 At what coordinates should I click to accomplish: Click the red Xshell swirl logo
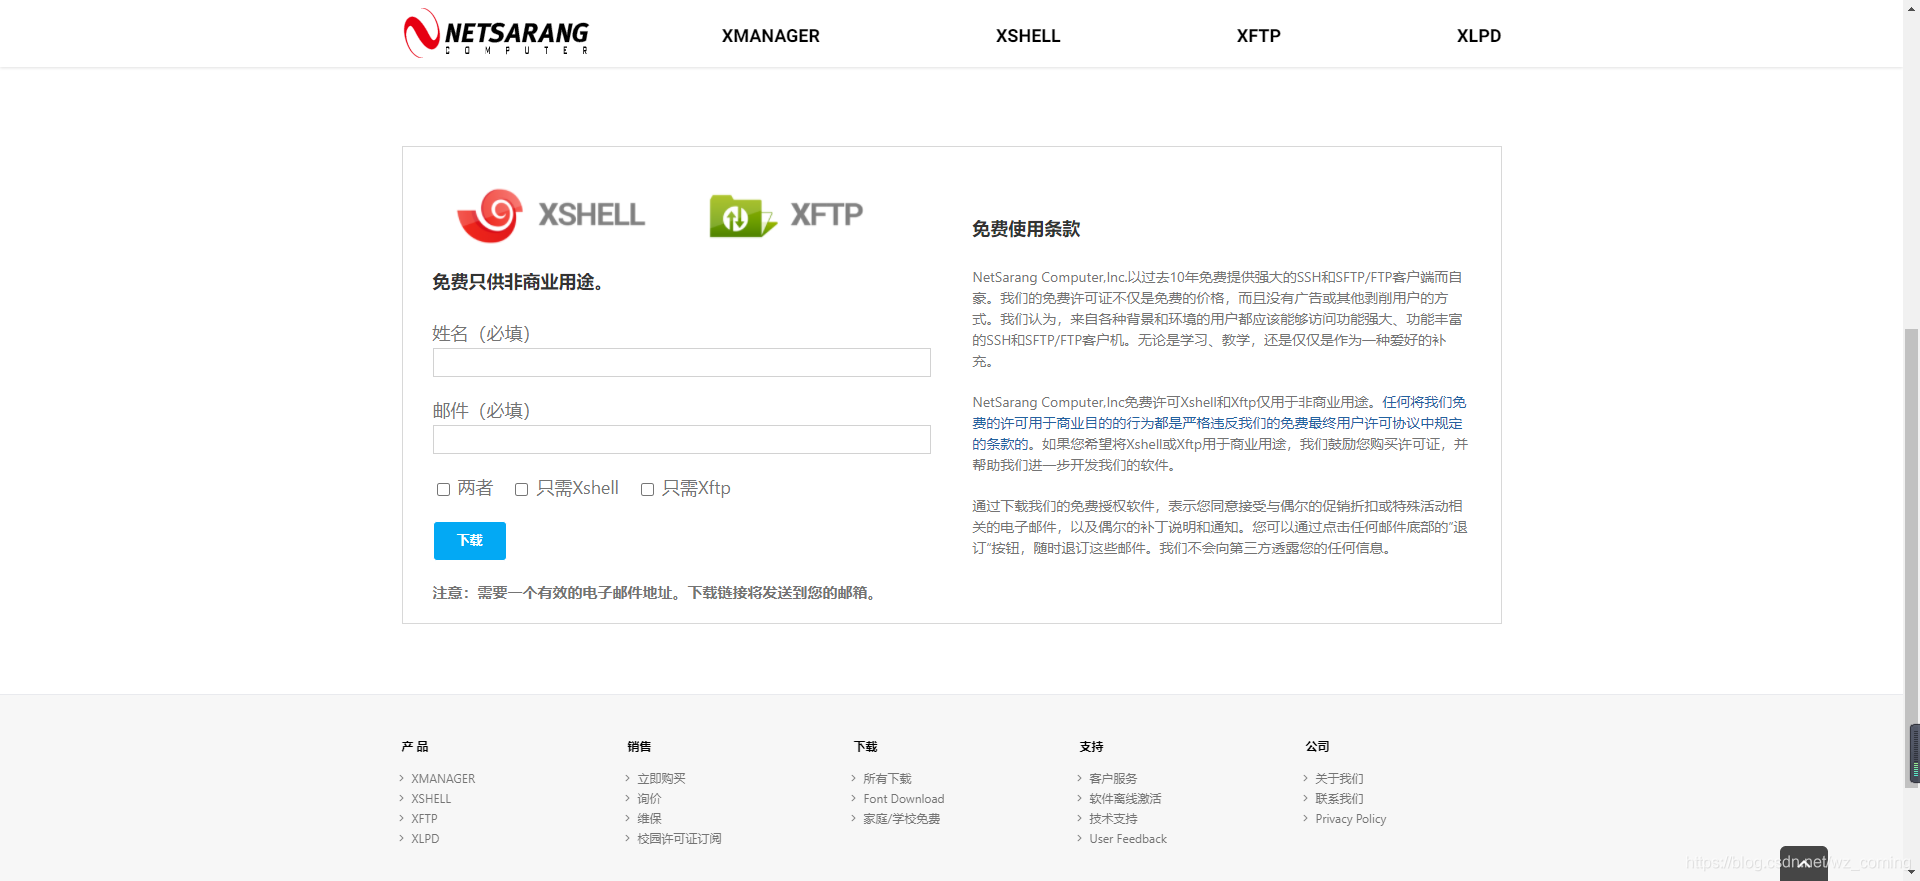coord(490,215)
